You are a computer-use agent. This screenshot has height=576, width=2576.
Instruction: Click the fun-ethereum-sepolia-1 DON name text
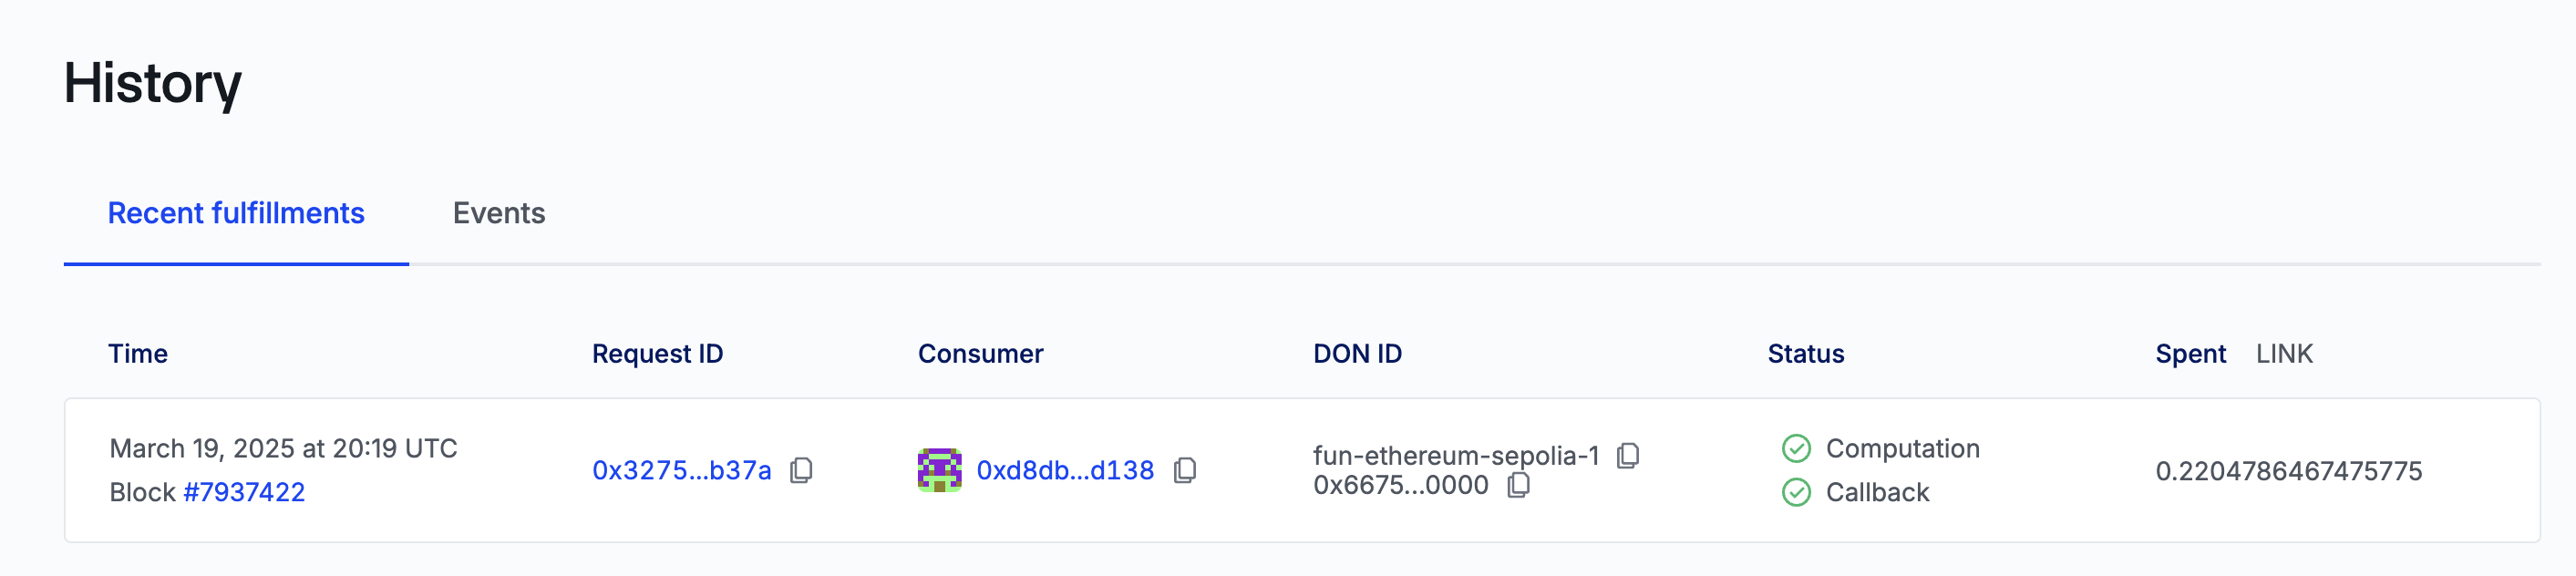[x=1455, y=456]
